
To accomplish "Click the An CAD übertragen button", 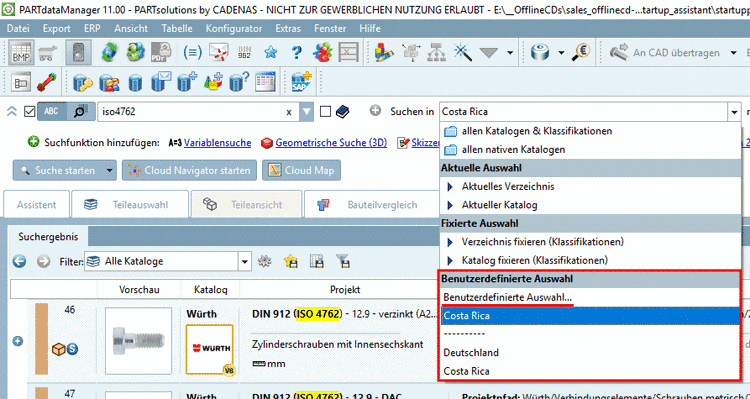I will [x=666, y=53].
